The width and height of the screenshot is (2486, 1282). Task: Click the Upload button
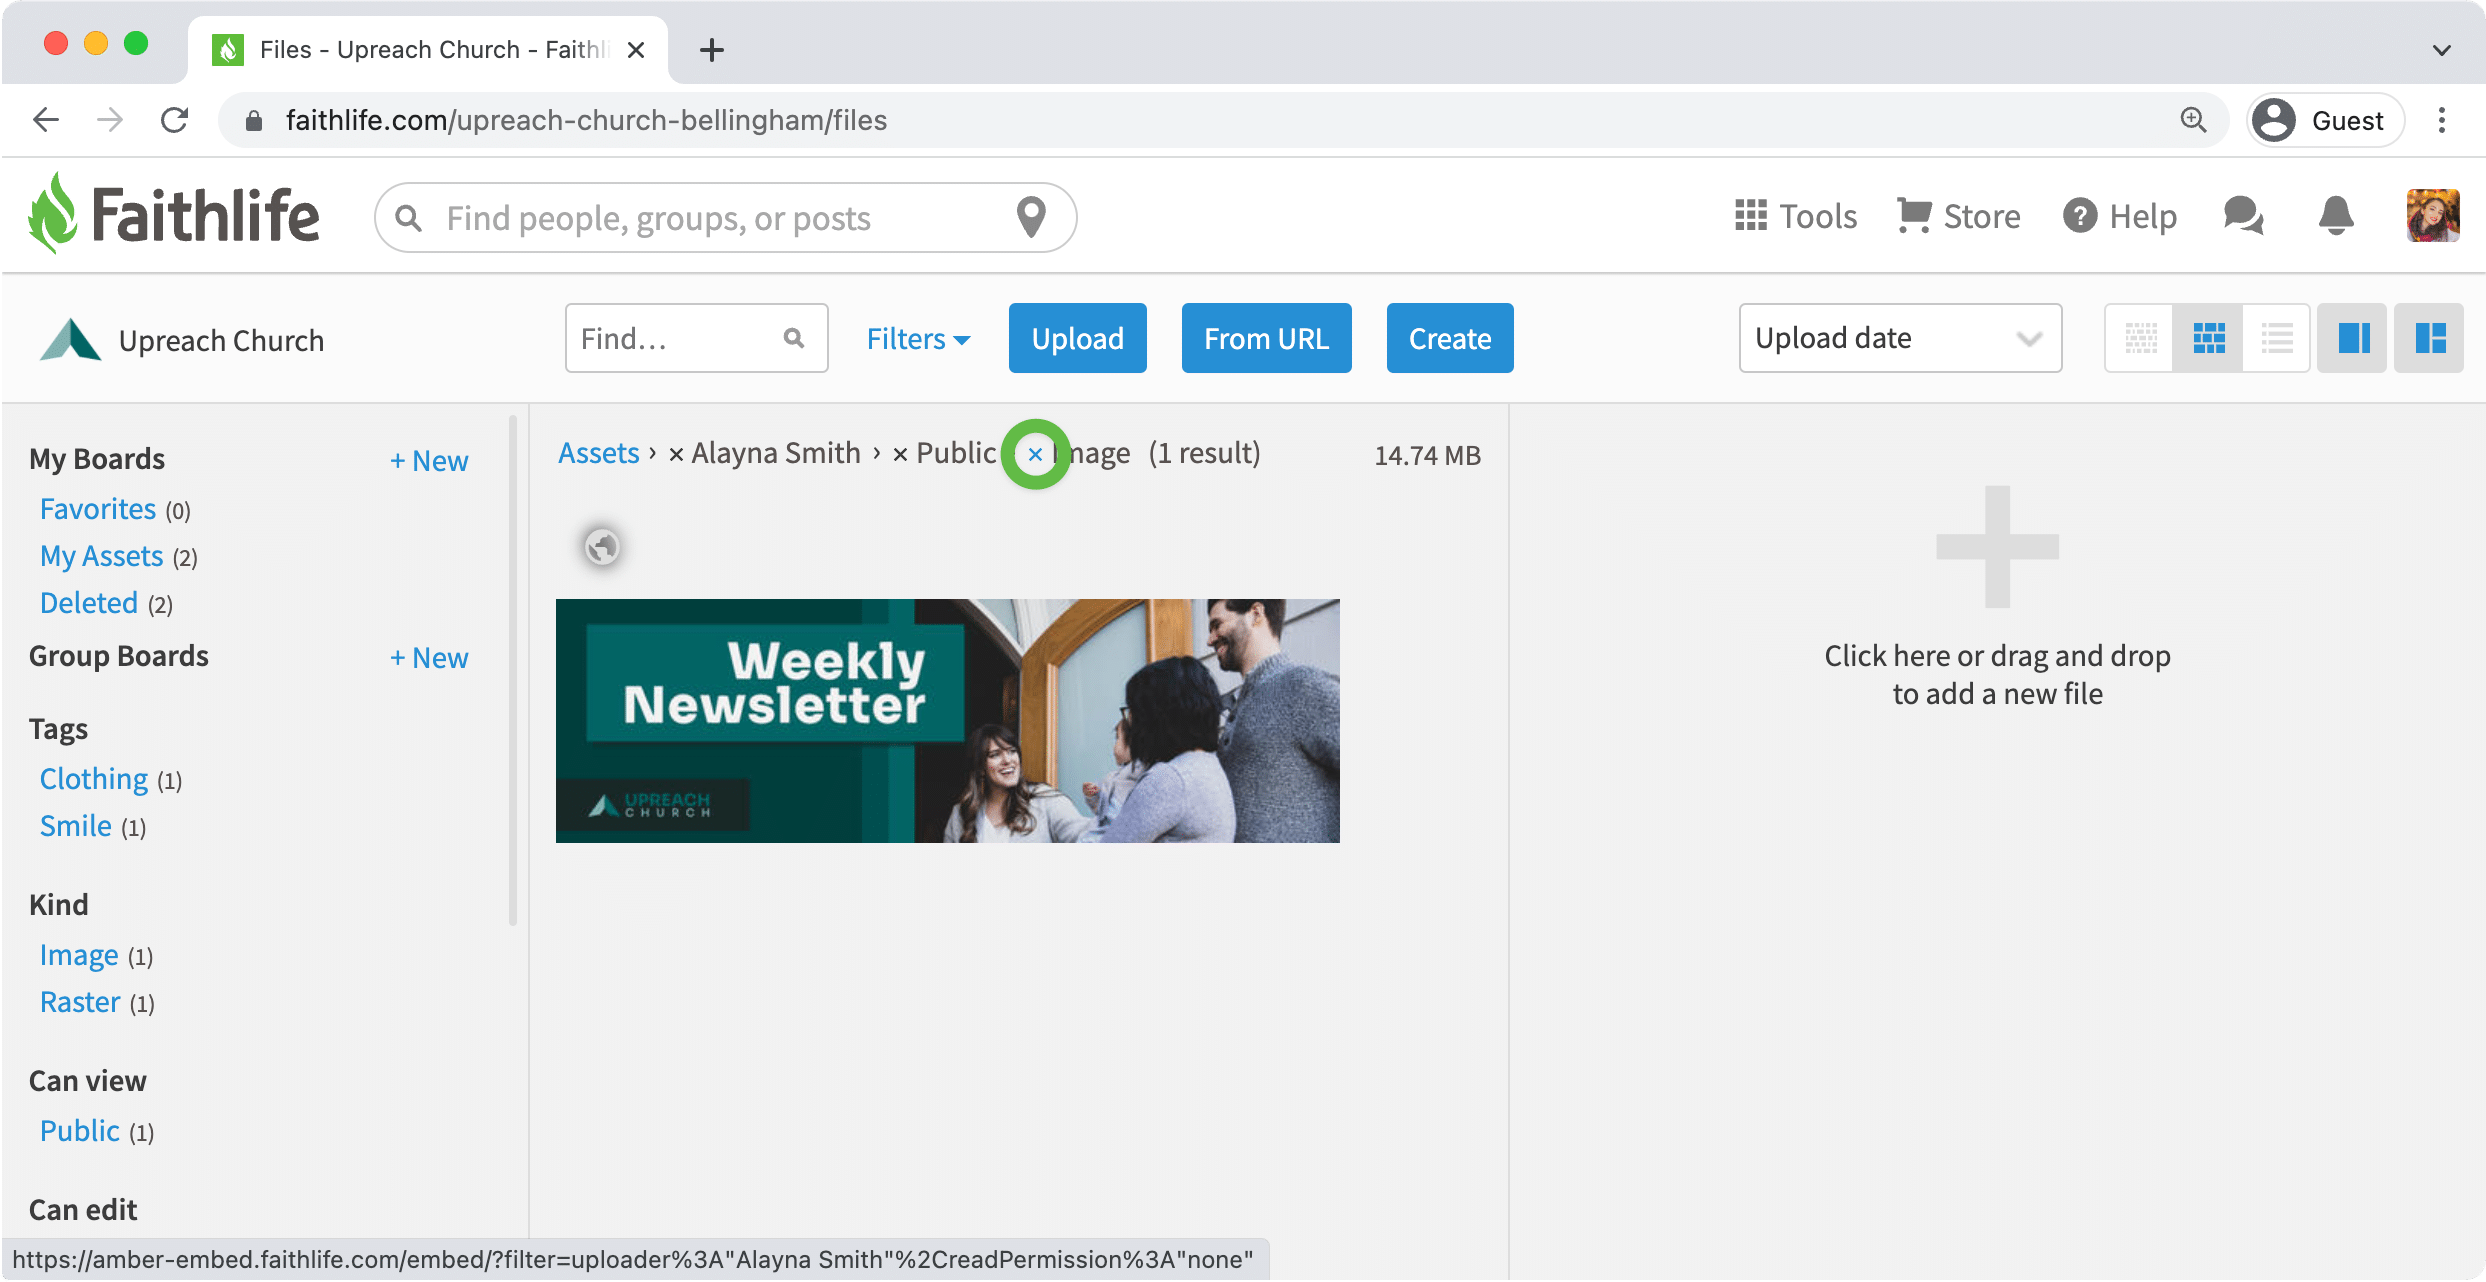point(1077,338)
